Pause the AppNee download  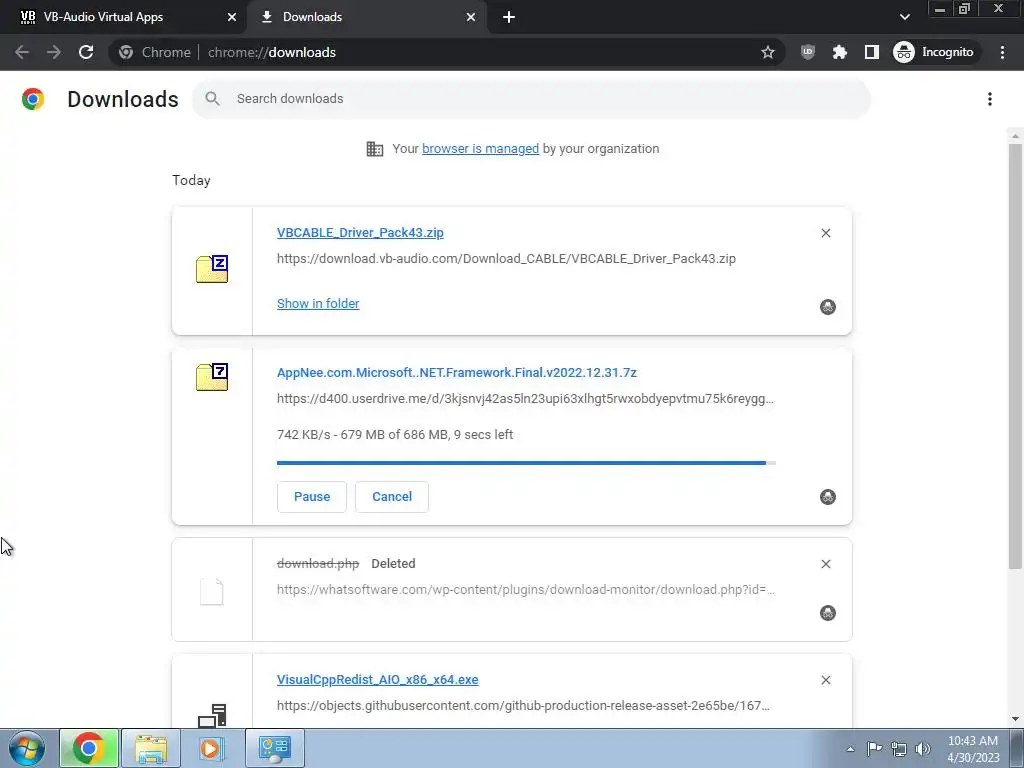[x=312, y=497]
